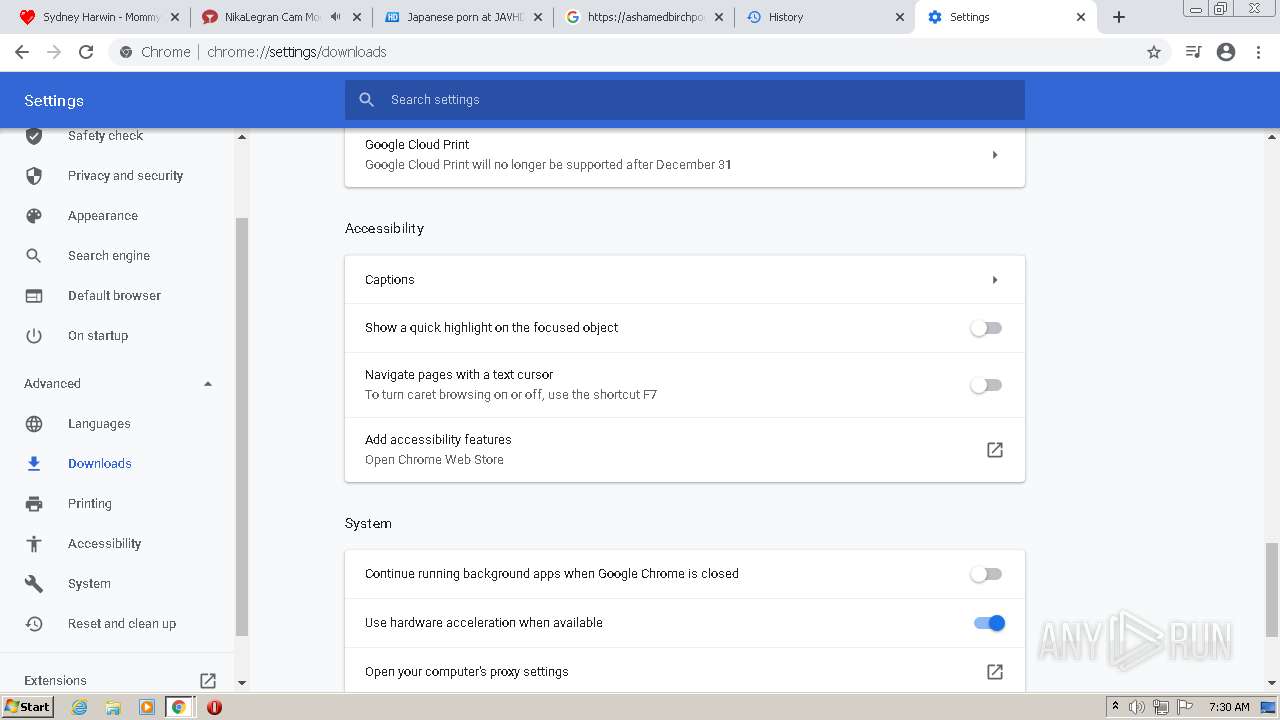This screenshot has height=720, width=1280.
Task: Toggle navigate pages with a text cursor
Action: click(986, 385)
